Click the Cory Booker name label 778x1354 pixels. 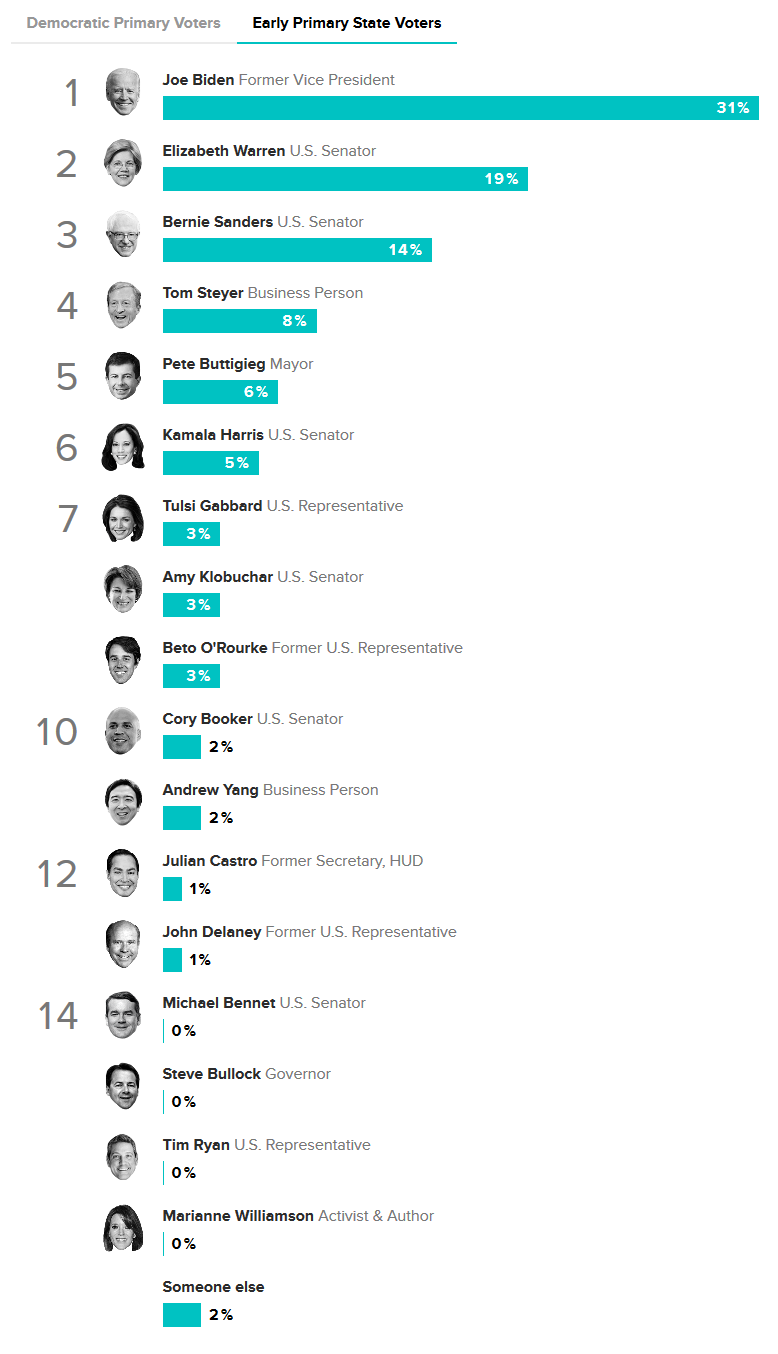click(x=208, y=719)
